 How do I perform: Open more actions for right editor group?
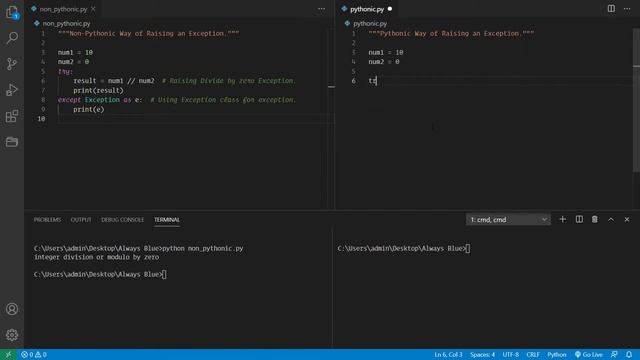pos(627,9)
